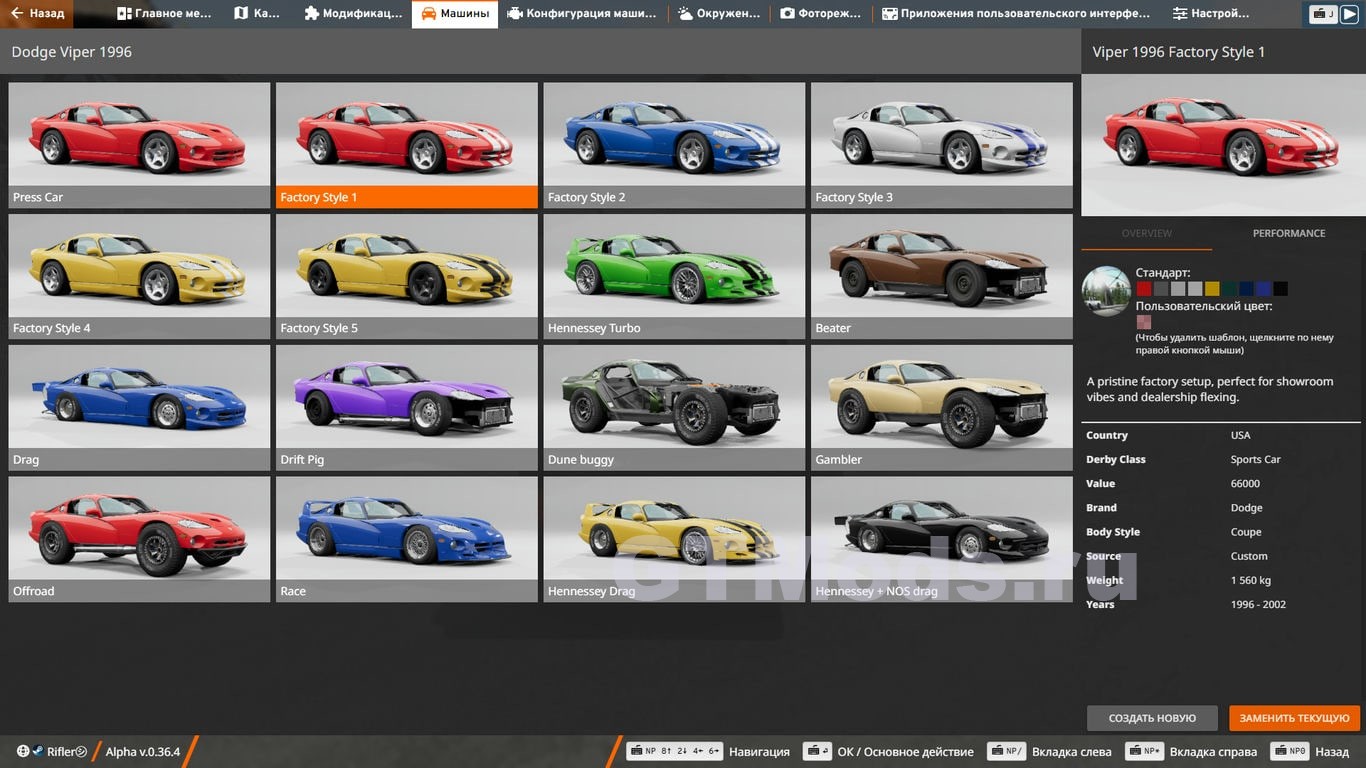Choose the blue Drag configuration
The height and width of the screenshot is (768, 1366).
pos(139,408)
